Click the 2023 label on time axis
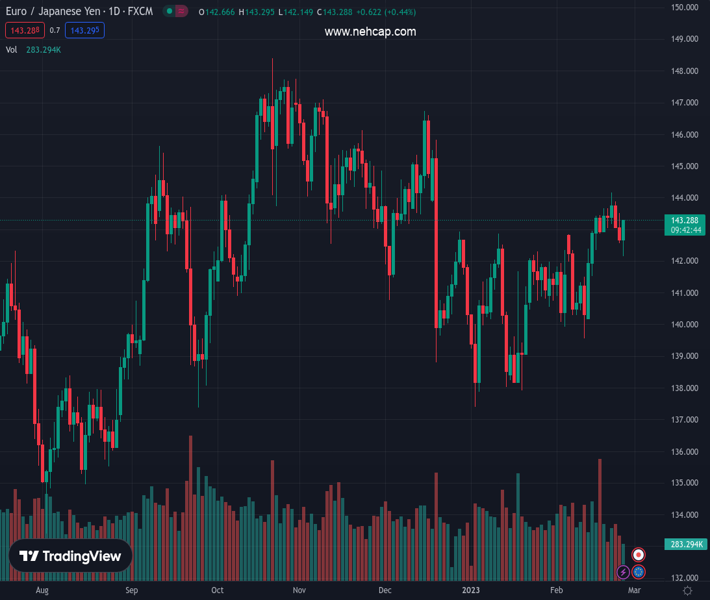710x600 pixels. tap(471, 591)
